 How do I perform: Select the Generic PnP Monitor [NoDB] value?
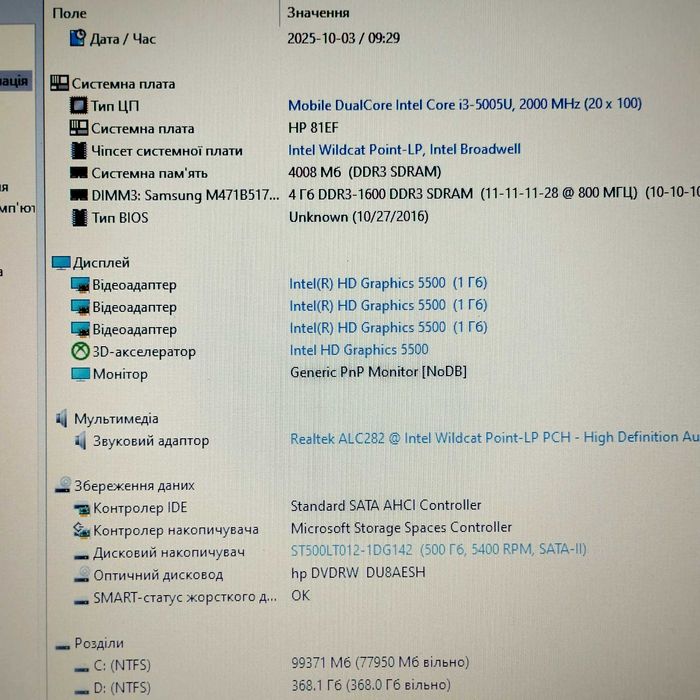[379, 372]
